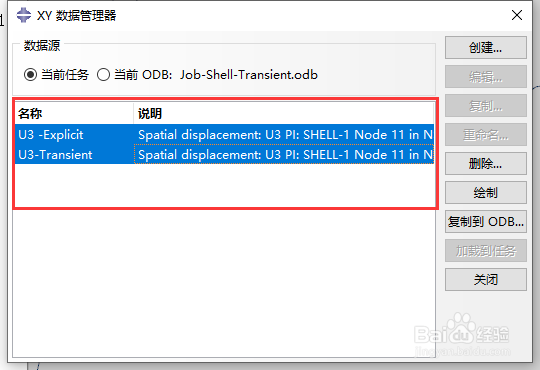Select the U3 -Explicit row
Screen dimensions: 540x370
(224, 134)
